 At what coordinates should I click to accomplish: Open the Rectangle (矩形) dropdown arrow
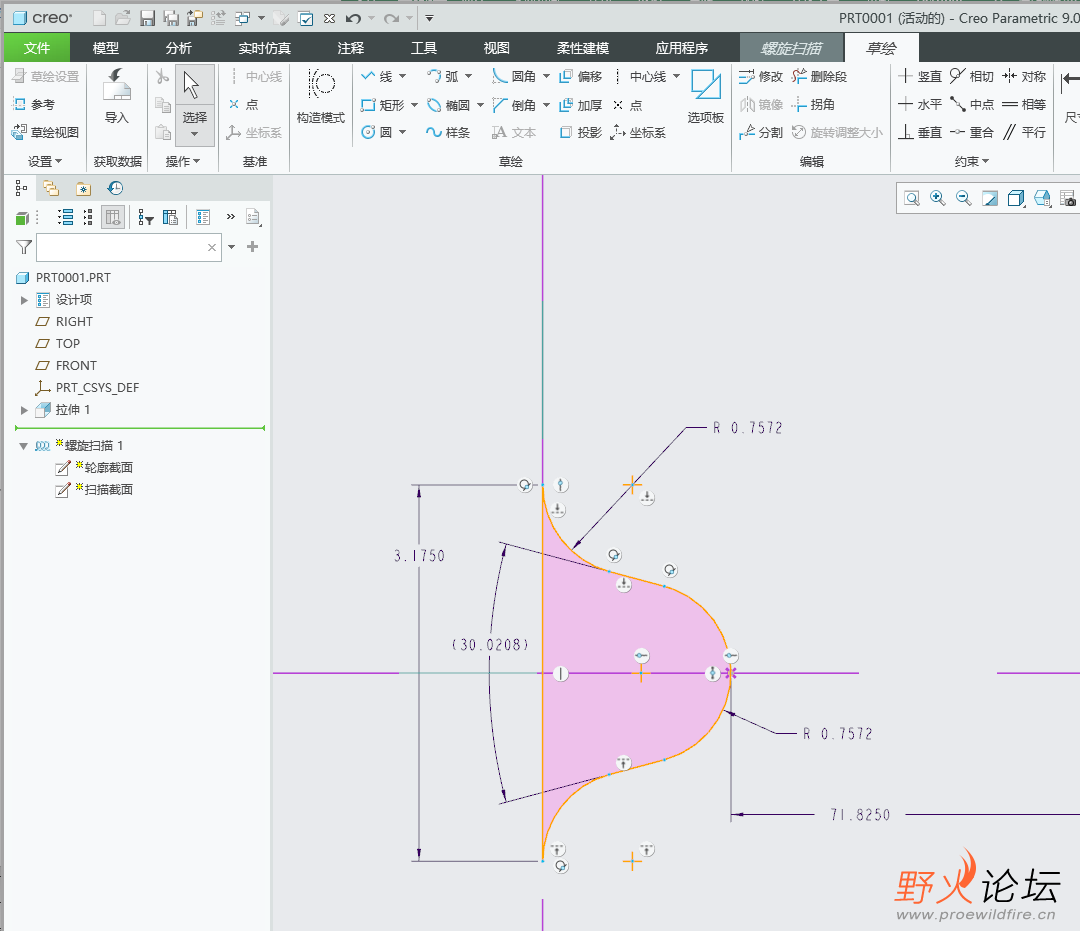pyautogui.click(x=414, y=105)
